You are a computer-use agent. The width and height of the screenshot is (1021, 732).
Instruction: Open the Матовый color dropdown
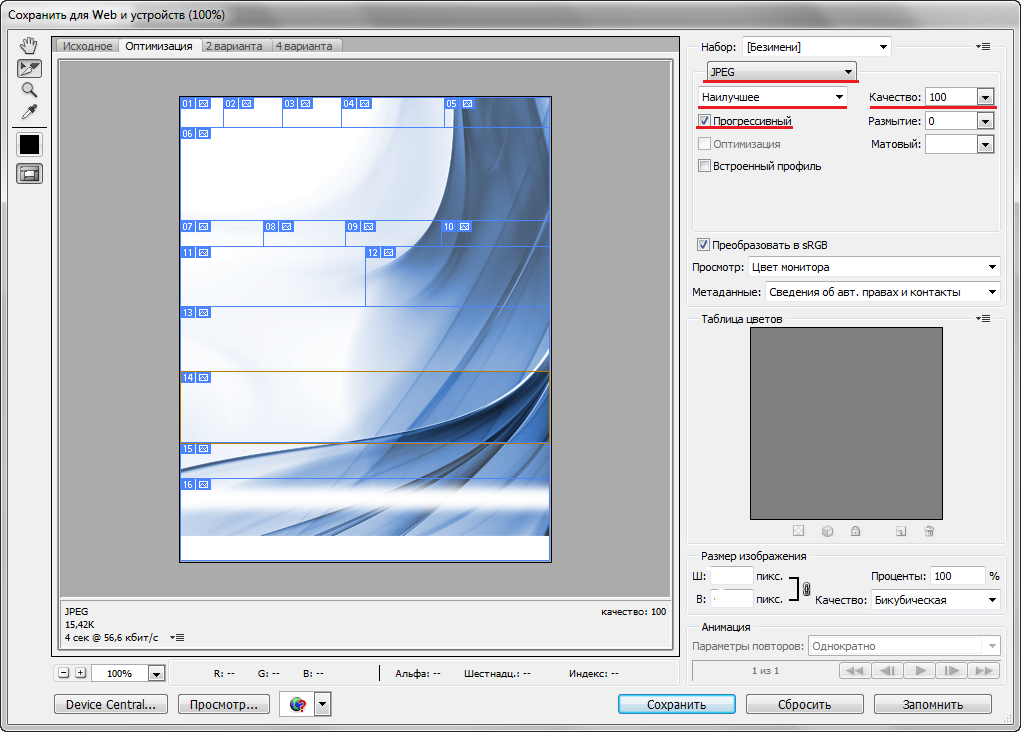pyautogui.click(x=985, y=144)
